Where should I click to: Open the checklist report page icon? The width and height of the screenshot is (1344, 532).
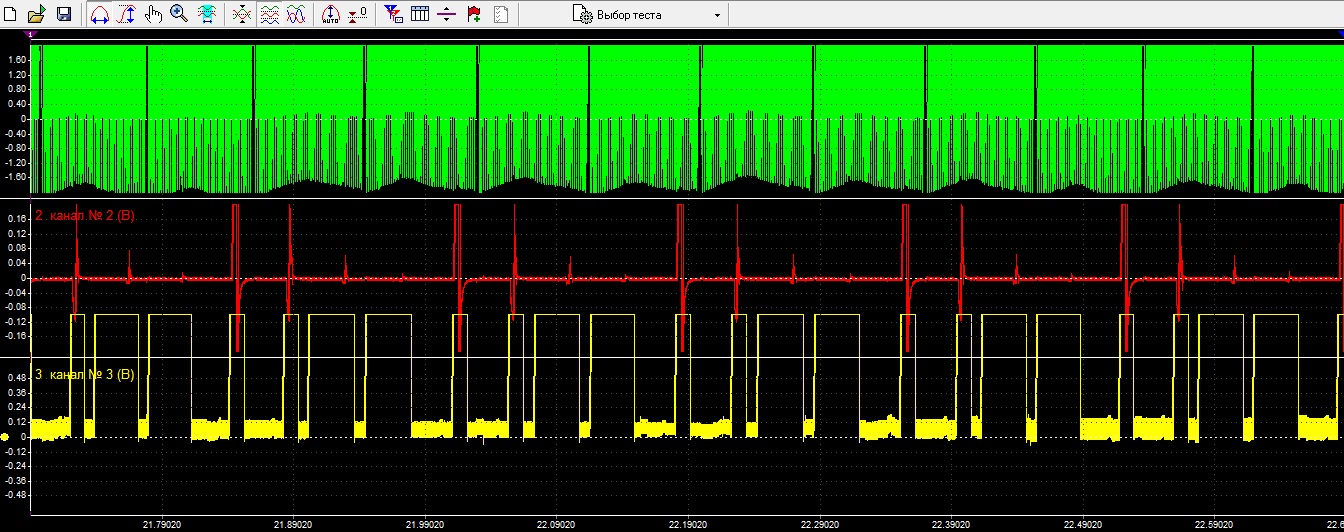[501, 14]
